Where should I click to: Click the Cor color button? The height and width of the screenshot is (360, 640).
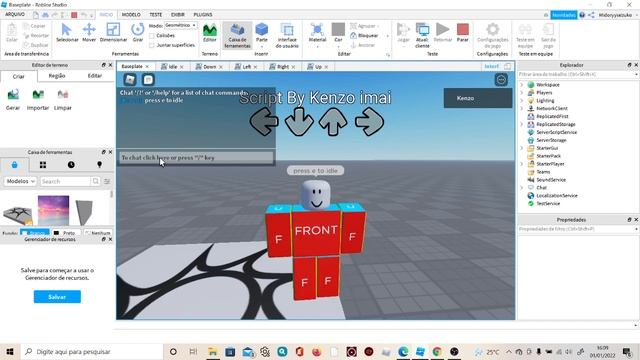tap(338, 33)
